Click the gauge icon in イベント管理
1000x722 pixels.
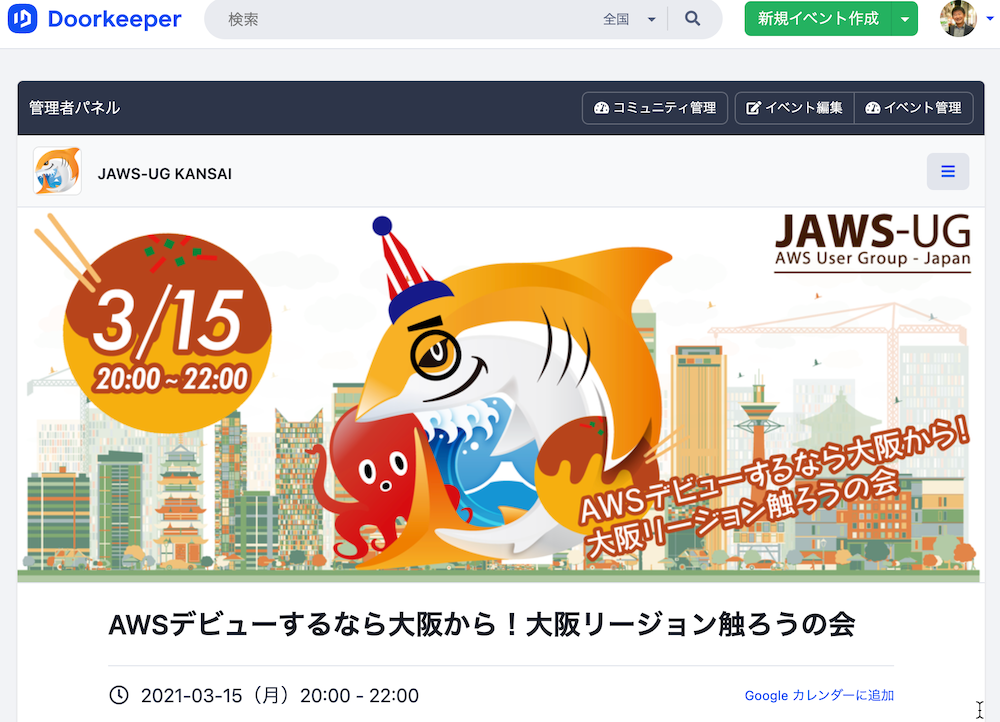[872, 108]
